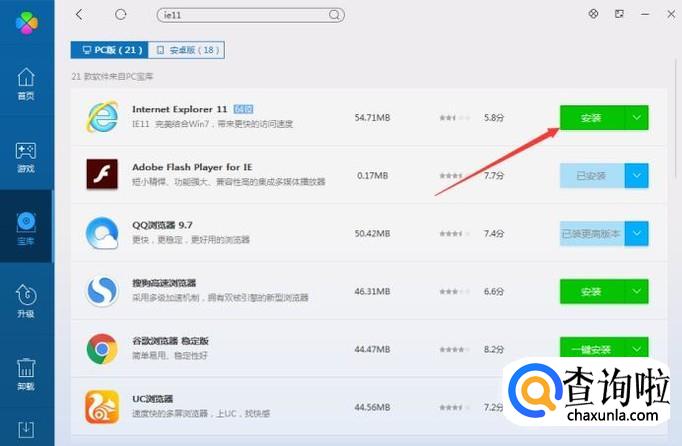Open the downloads icon at sidebar bottom

click(x=26, y=429)
